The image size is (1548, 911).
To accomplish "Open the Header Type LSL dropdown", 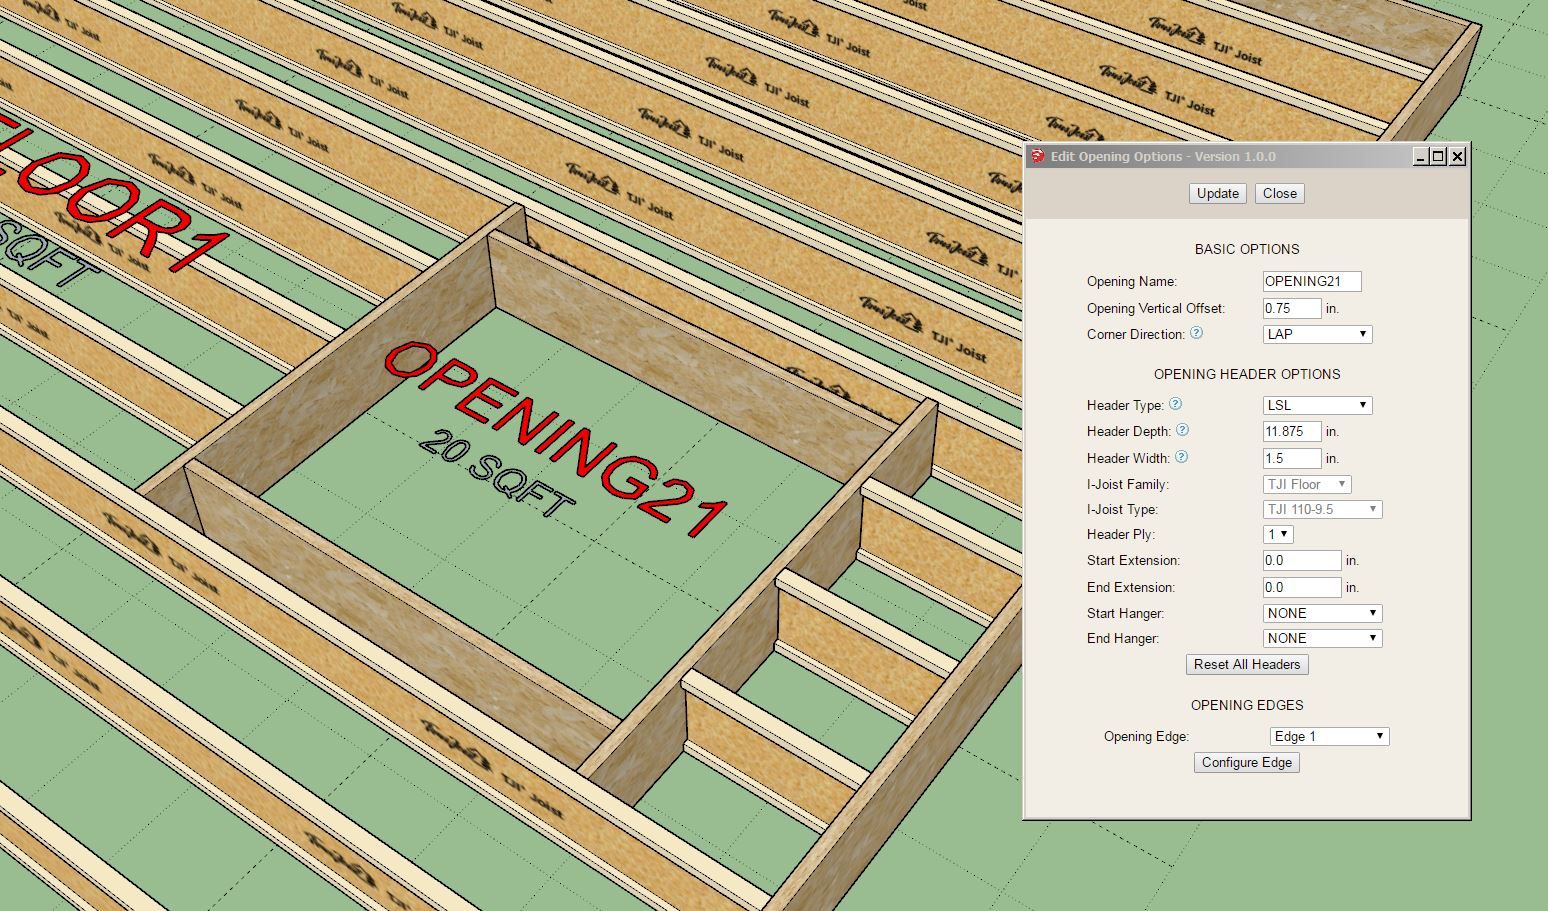I will pyautogui.click(x=1317, y=405).
